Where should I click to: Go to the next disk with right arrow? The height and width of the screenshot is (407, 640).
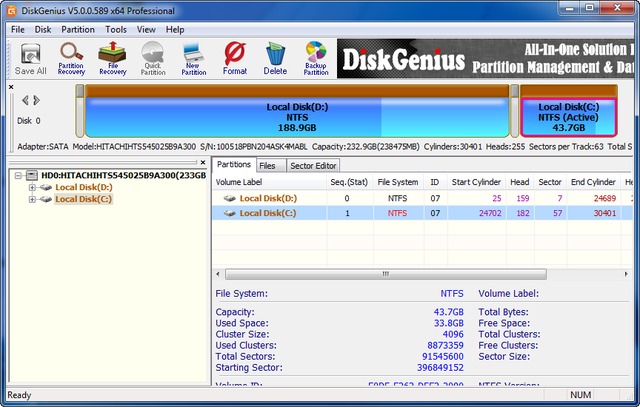37,101
